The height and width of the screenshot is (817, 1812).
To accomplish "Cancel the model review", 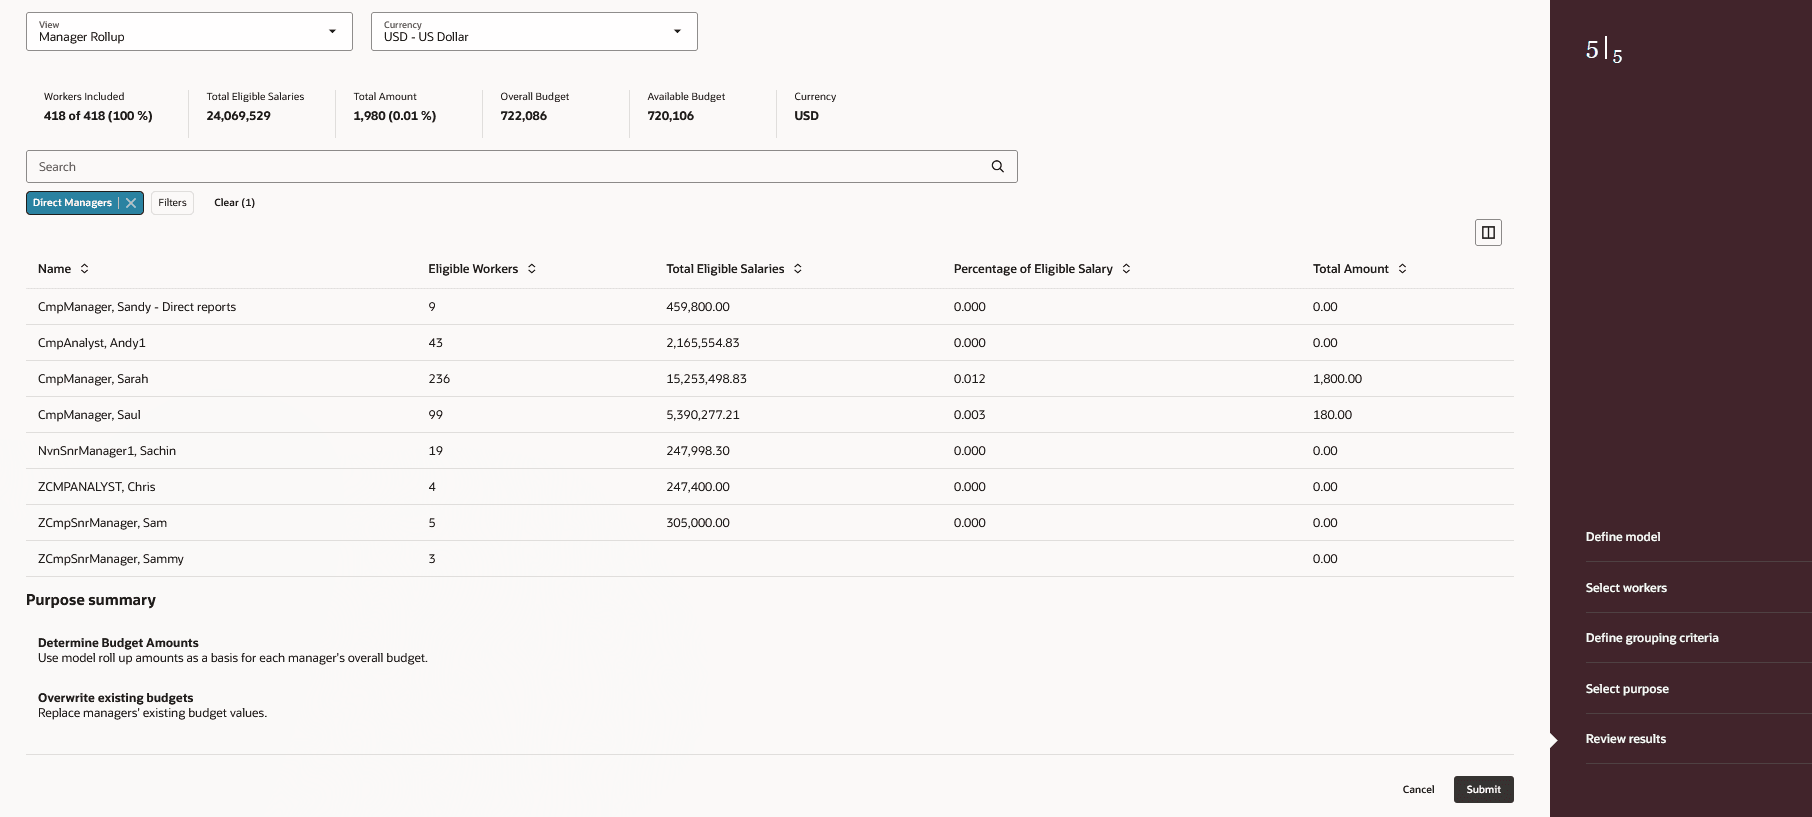I will 1418,790.
